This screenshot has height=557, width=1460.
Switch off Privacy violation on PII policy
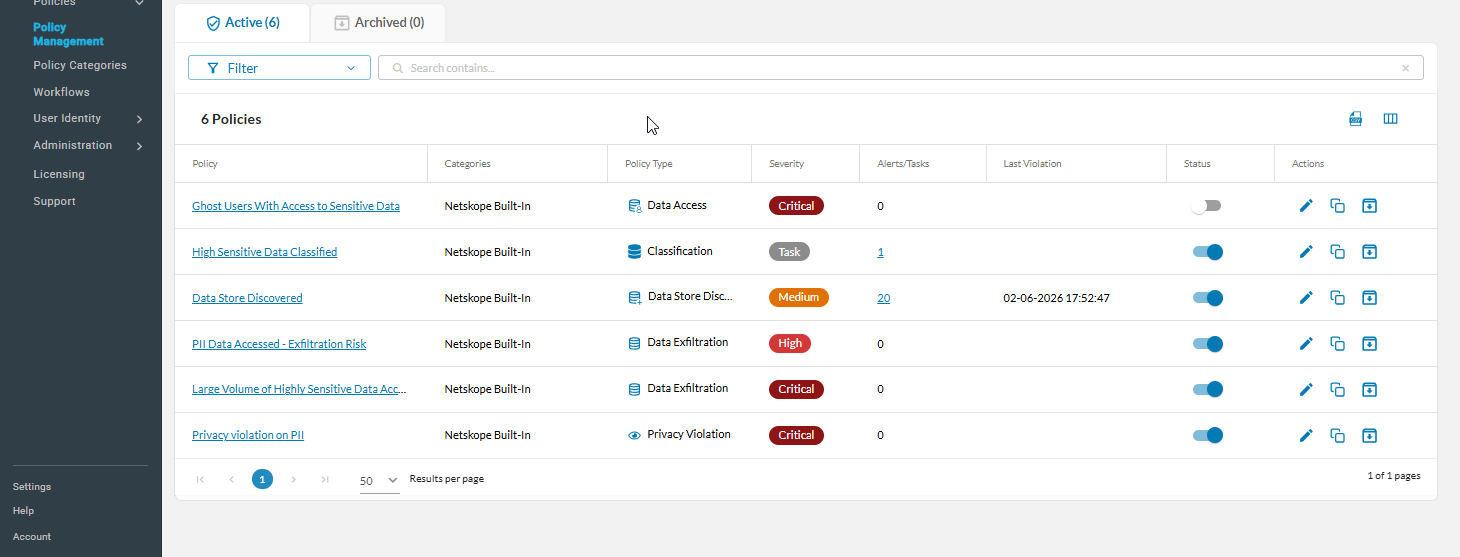(1207, 435)
